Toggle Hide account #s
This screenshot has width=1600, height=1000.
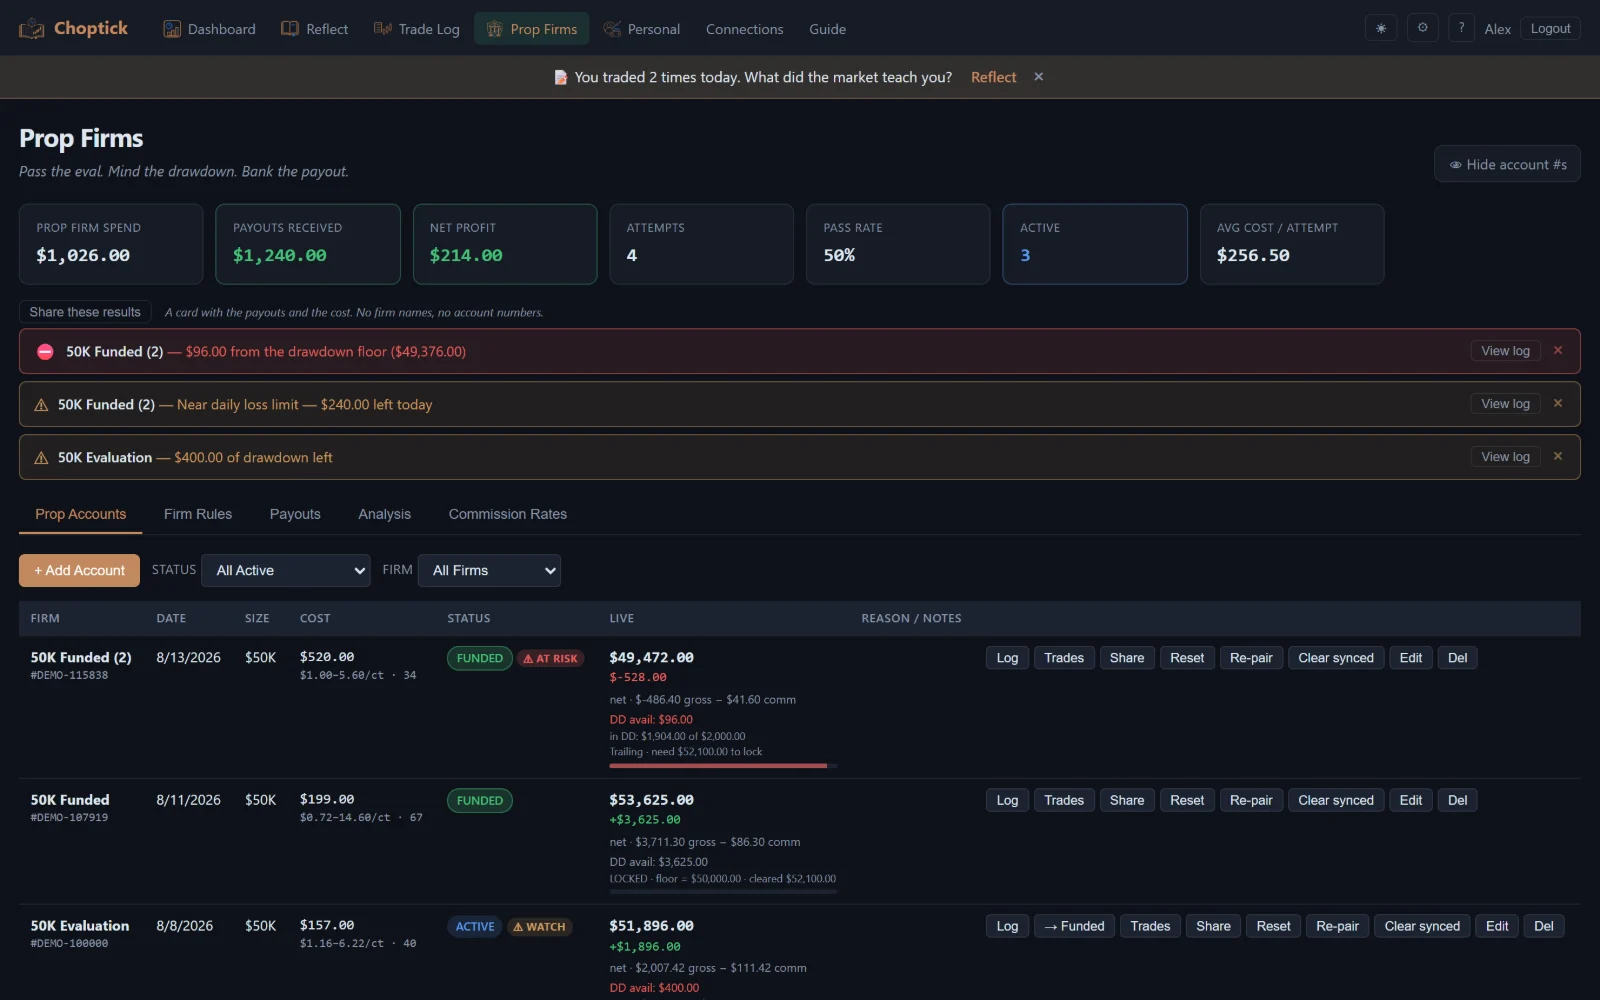1507,164
